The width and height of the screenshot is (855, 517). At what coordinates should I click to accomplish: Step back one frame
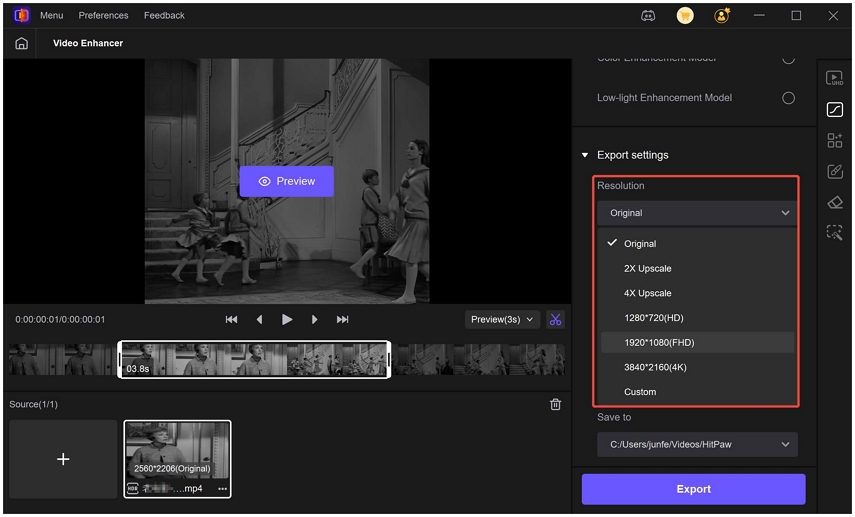click(260, 320)
